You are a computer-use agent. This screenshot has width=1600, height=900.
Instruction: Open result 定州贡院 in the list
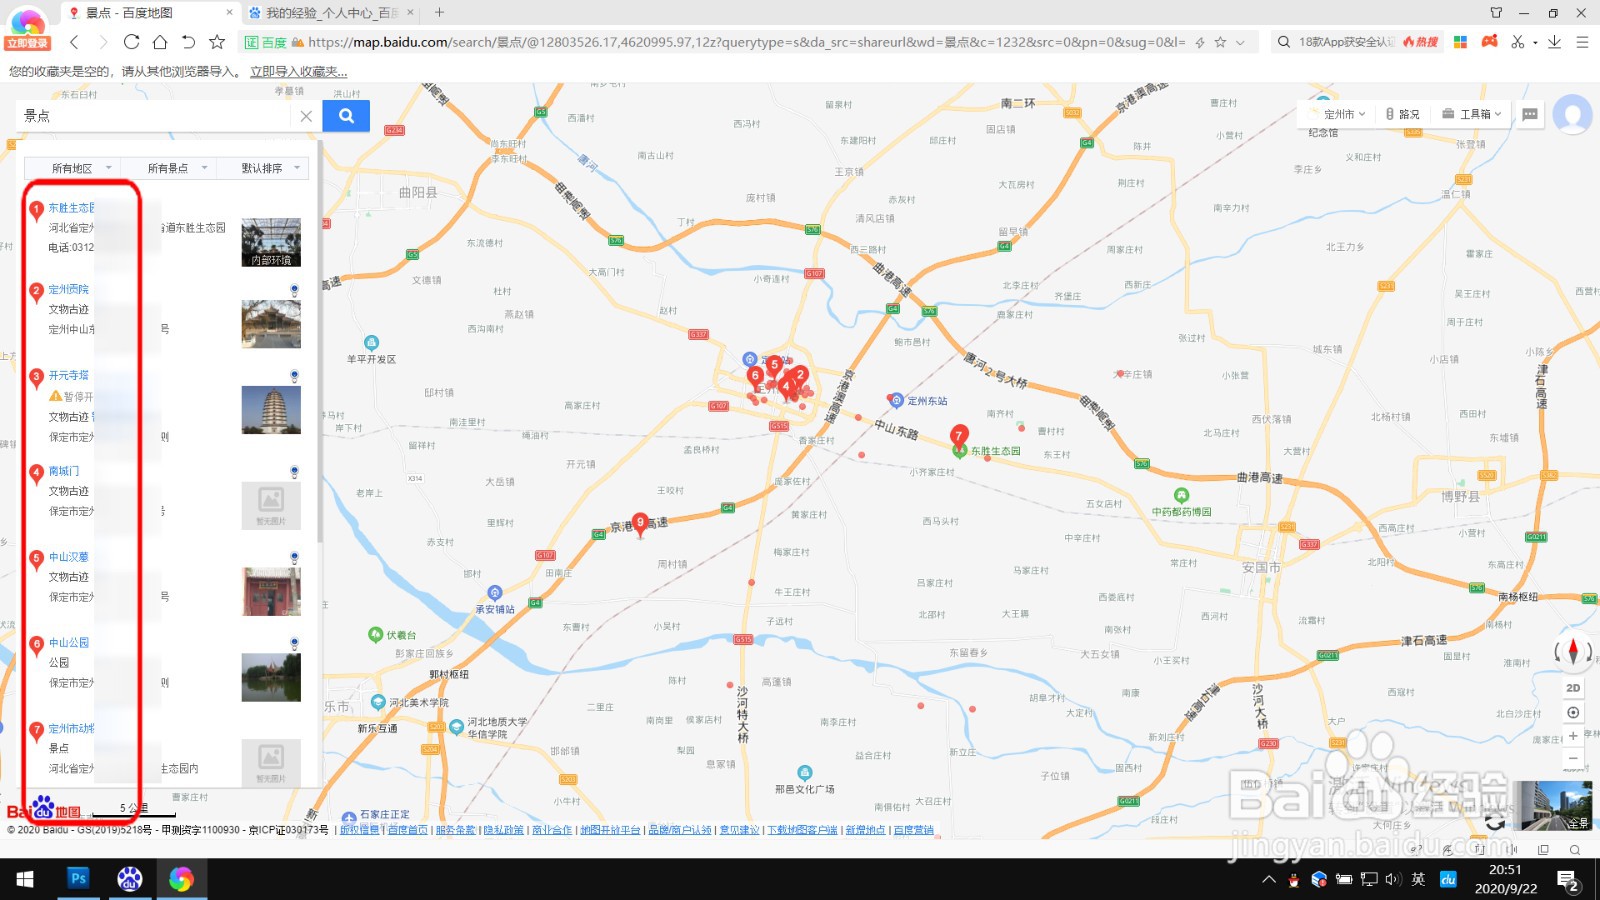point(69,289)
